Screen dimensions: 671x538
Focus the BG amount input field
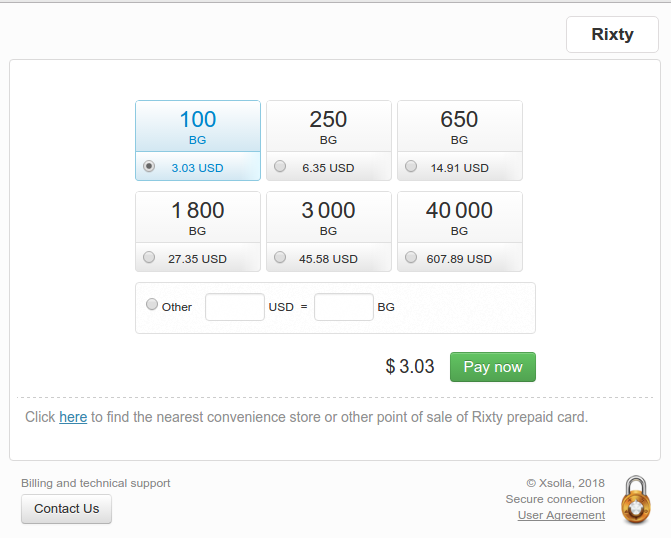[344, 307]
